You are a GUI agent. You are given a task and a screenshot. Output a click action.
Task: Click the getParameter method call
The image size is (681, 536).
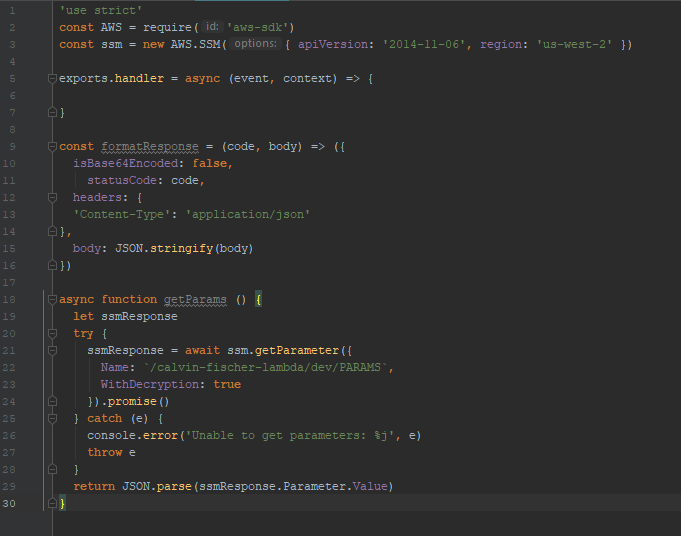(x=297, y=351)
